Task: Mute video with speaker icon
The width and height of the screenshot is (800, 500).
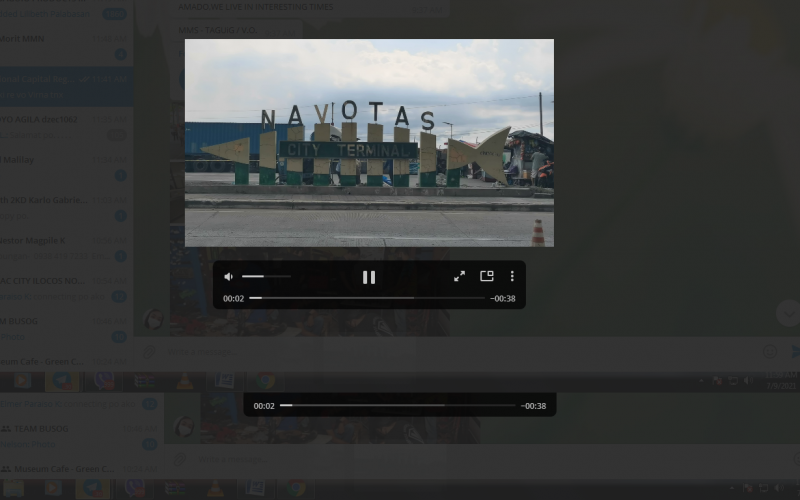Action: click(x=229, y=276)
